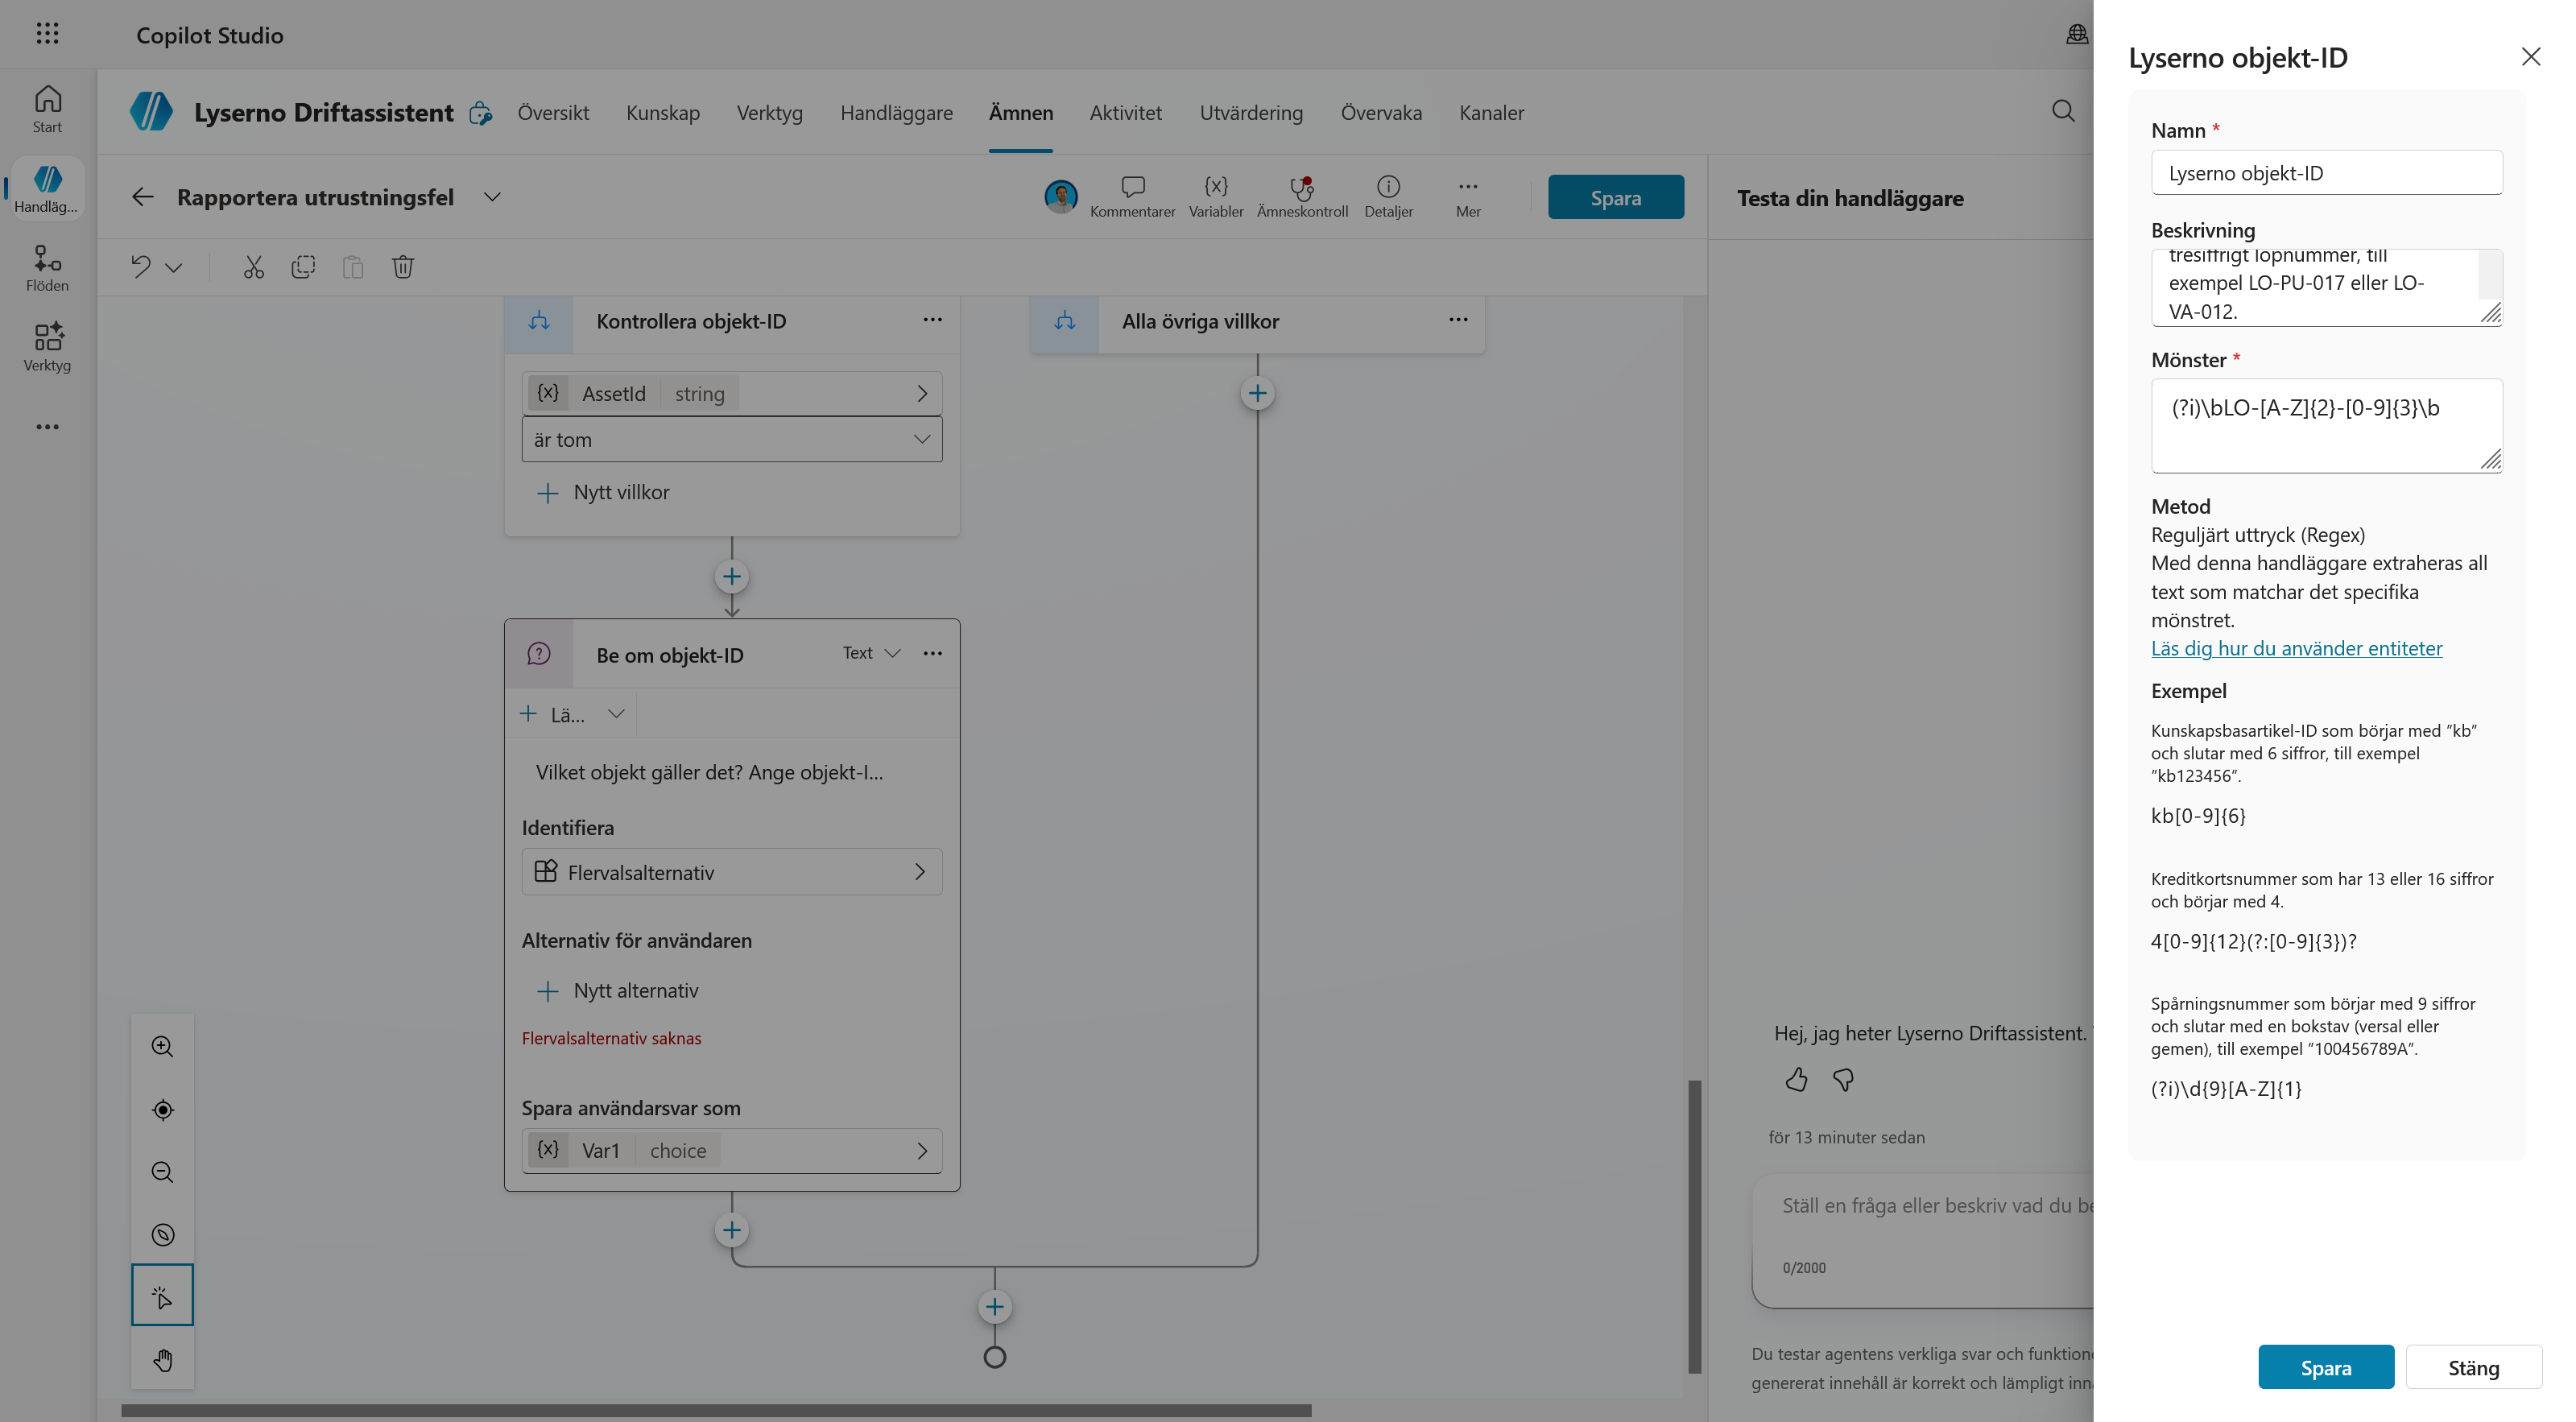Click into the Mönster regex field
Viewport: 2576px width, 1422px height.
coord(2326,425)
